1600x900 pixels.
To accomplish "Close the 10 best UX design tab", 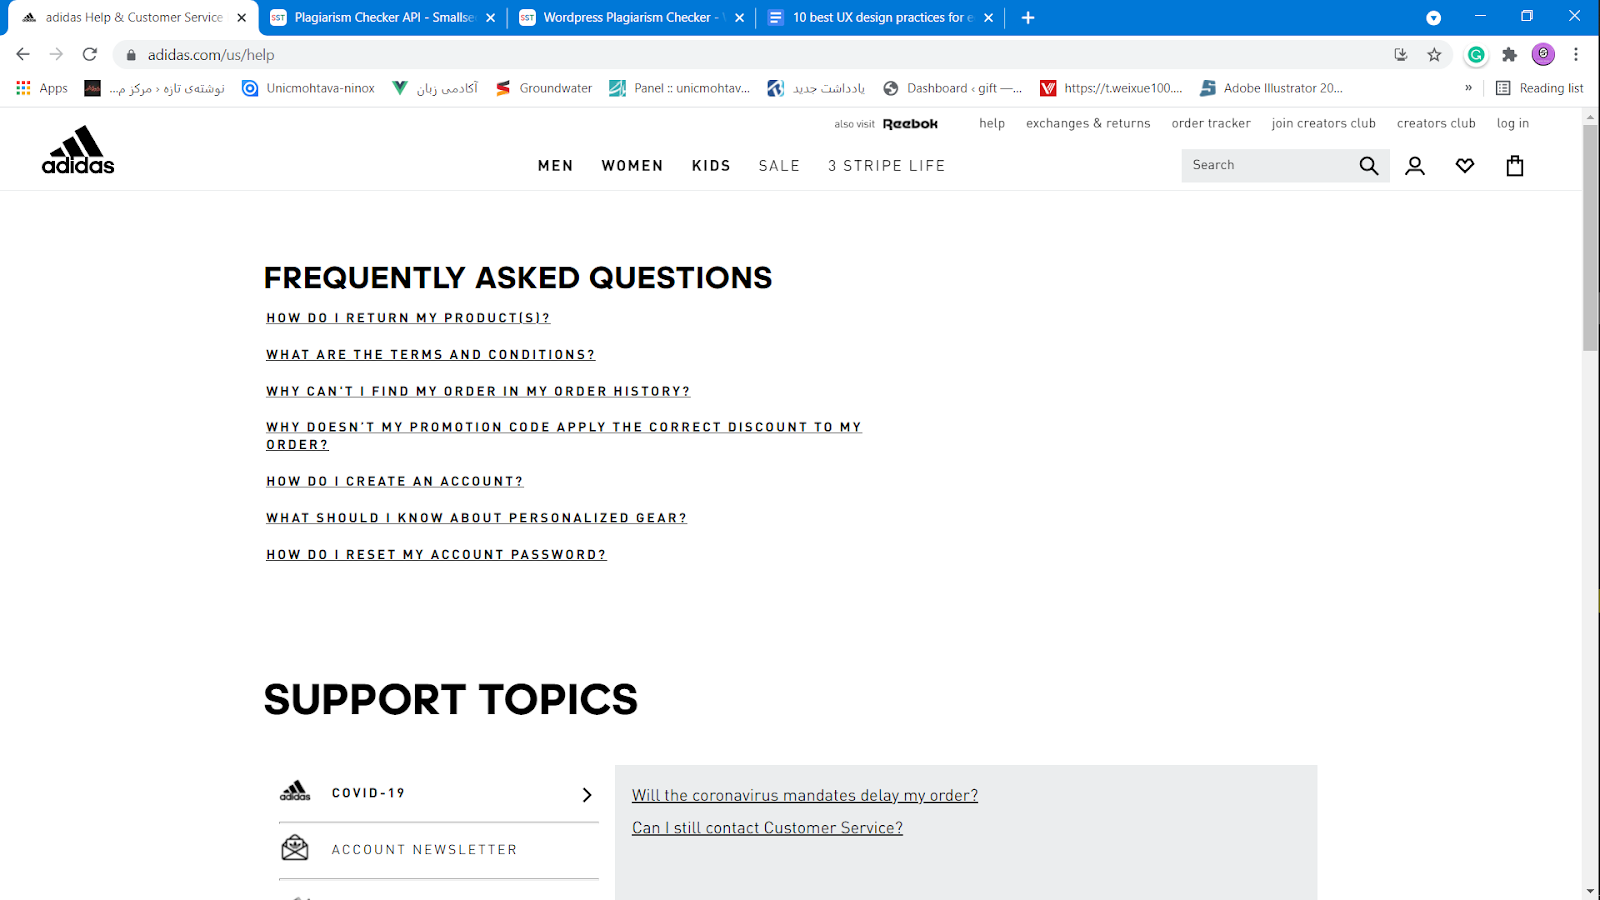I will point(988,18).
